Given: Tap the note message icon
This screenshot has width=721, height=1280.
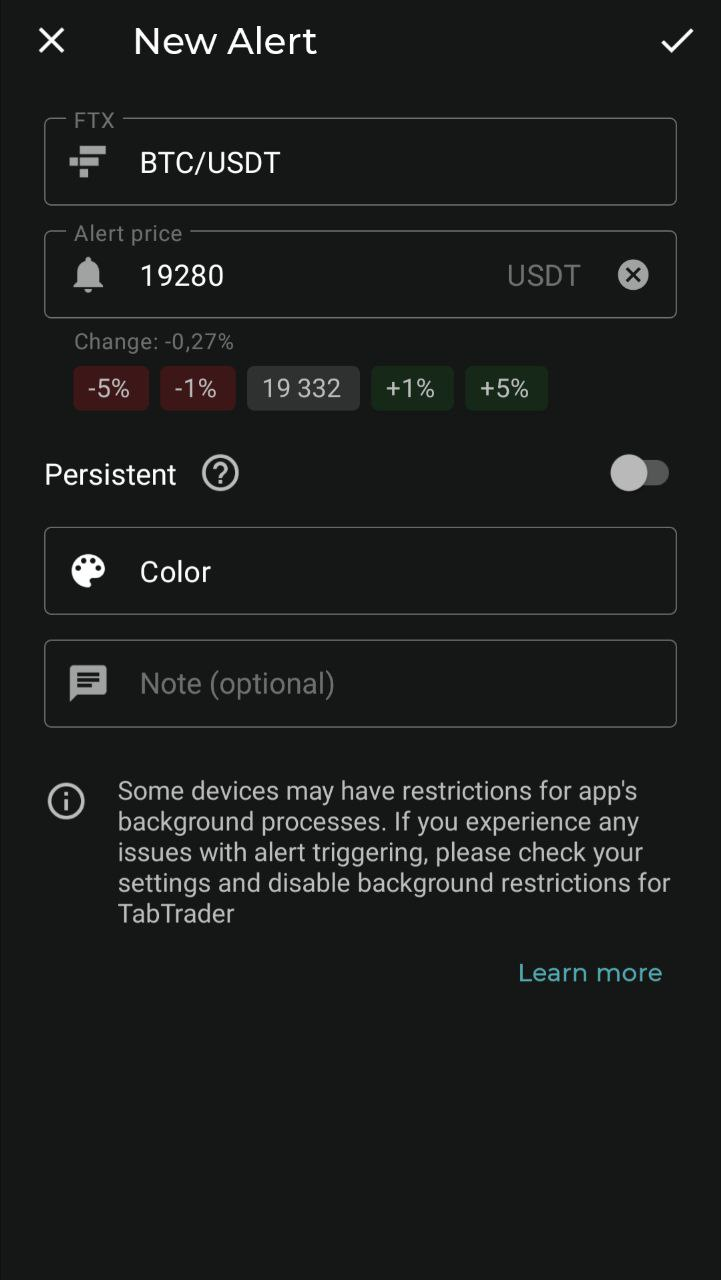Looking at the screenshot, I should pos(88,684).
